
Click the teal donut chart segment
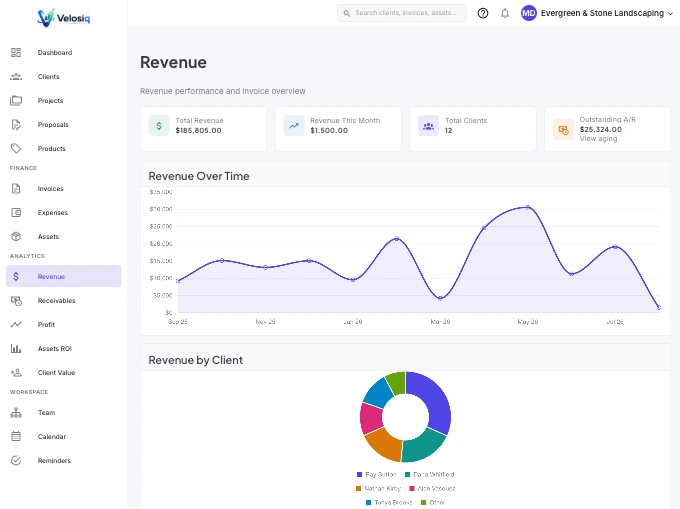423,447
